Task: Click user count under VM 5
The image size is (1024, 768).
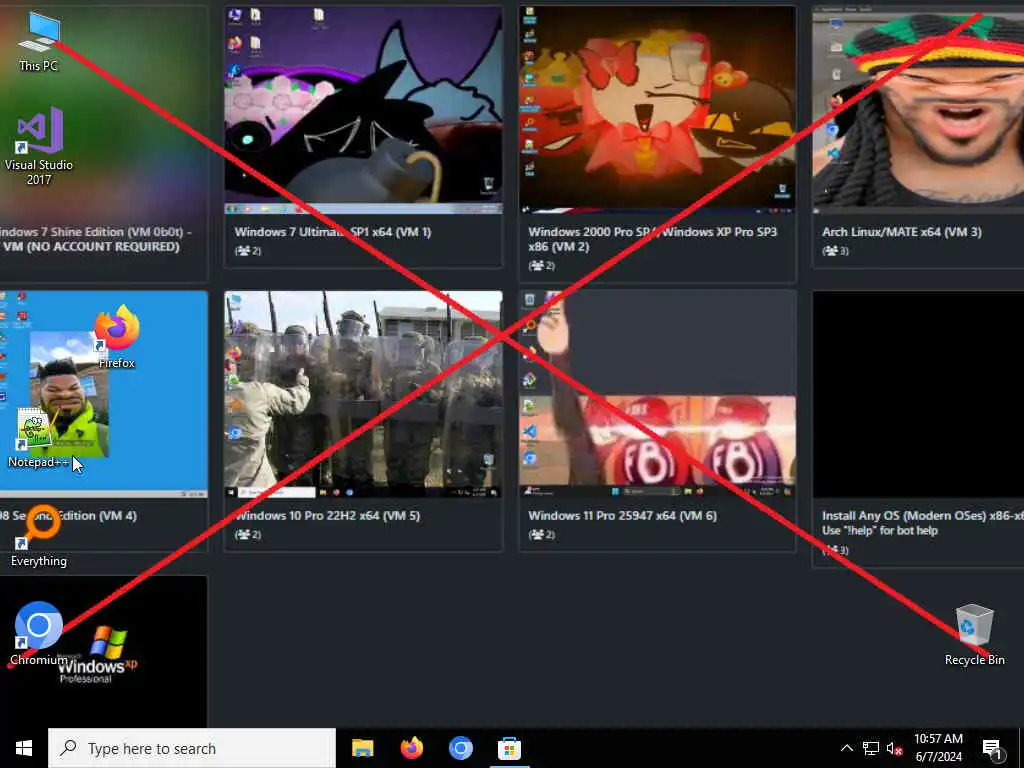Action: coord(248,535)
